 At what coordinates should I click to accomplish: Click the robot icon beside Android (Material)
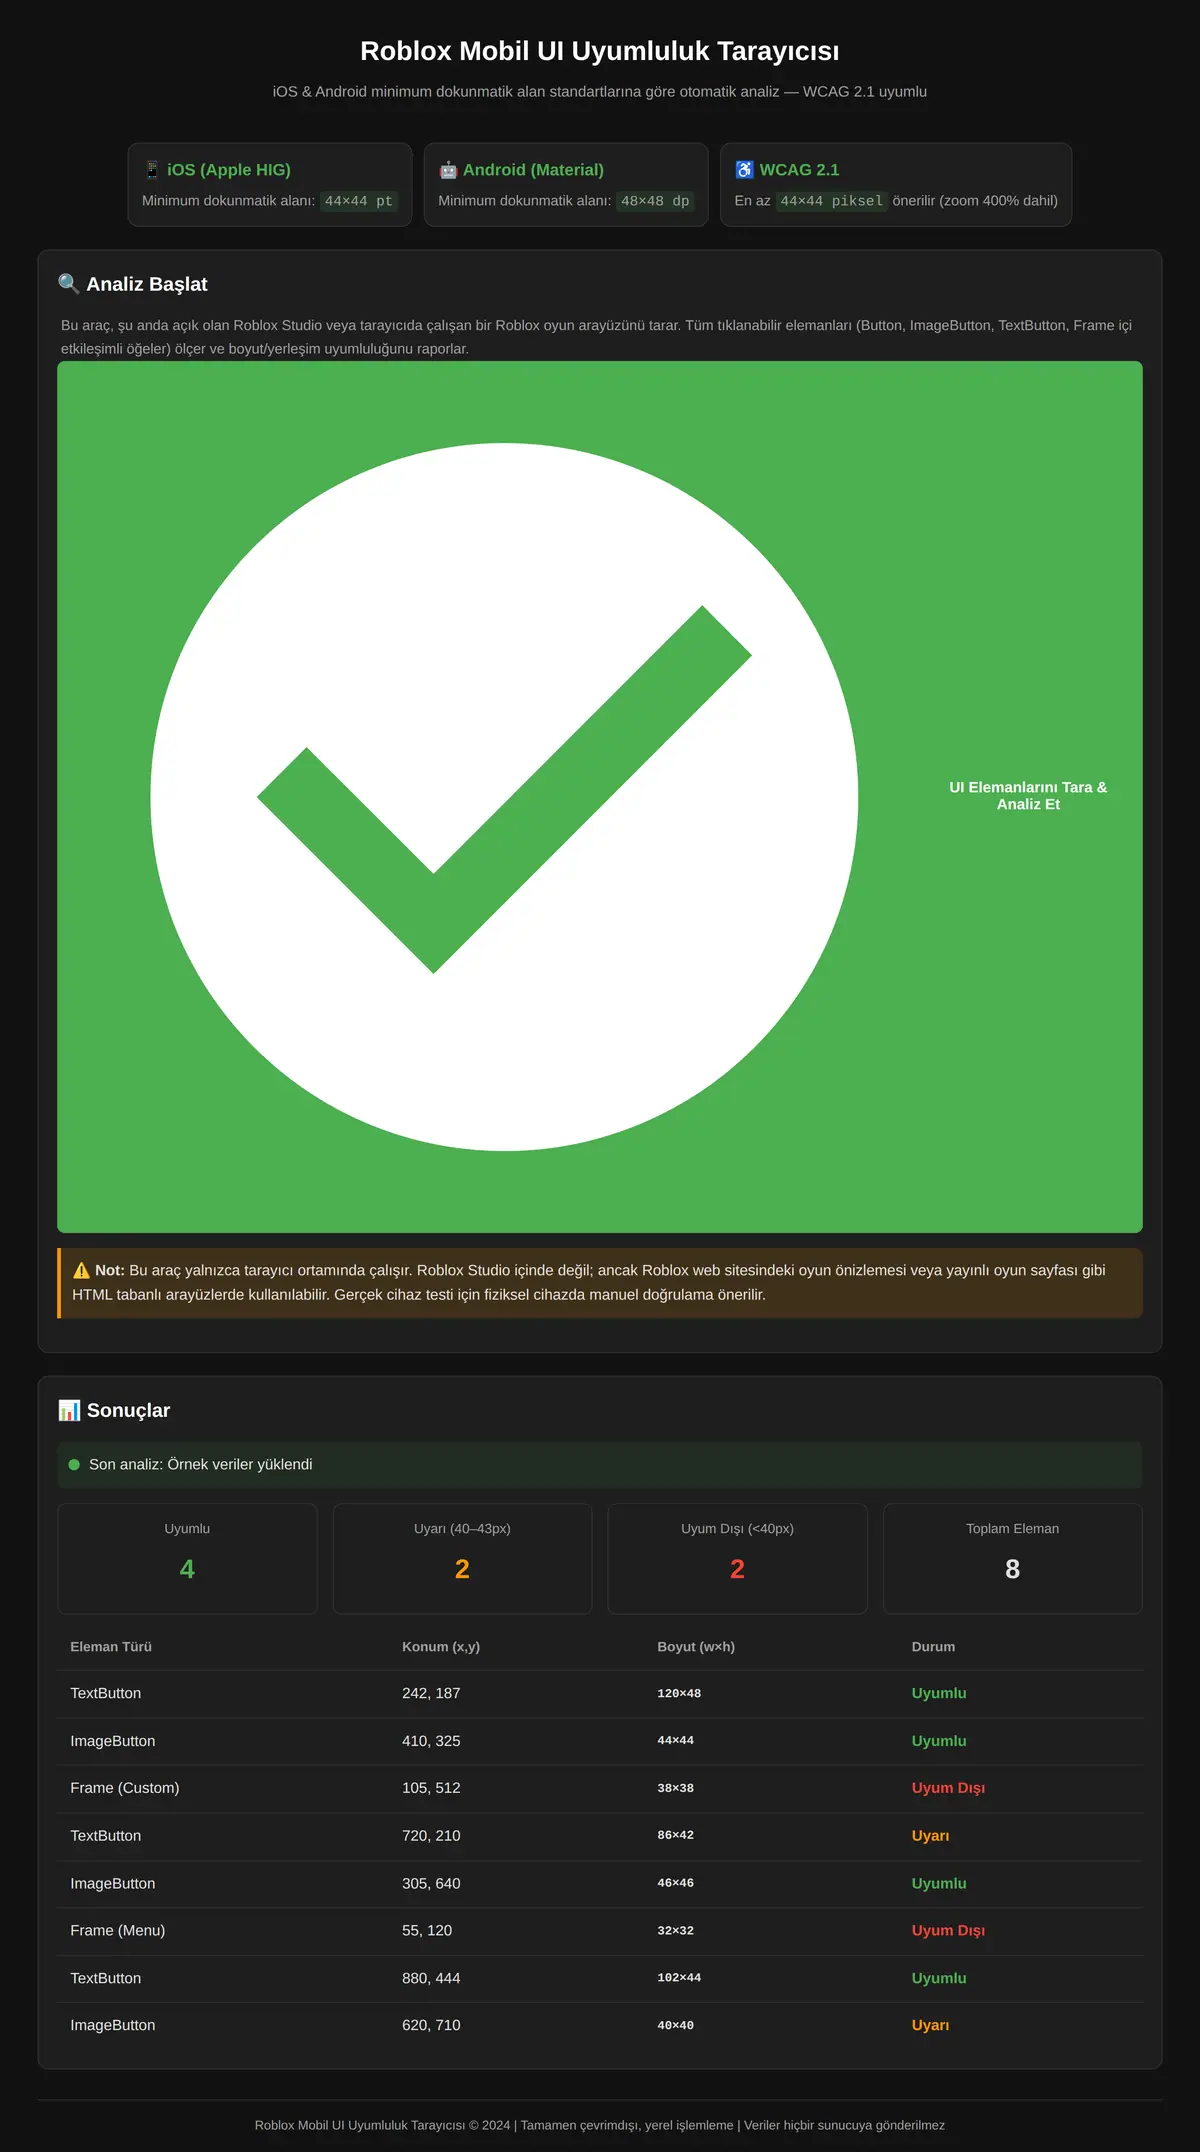pyautogui.click(x=448, y=170)
